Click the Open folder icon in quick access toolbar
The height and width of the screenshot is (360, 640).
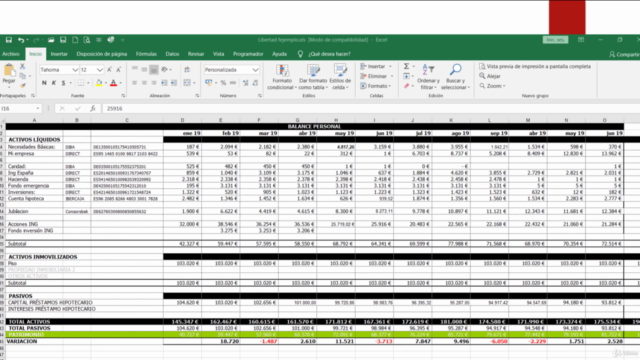pos(51,40)
